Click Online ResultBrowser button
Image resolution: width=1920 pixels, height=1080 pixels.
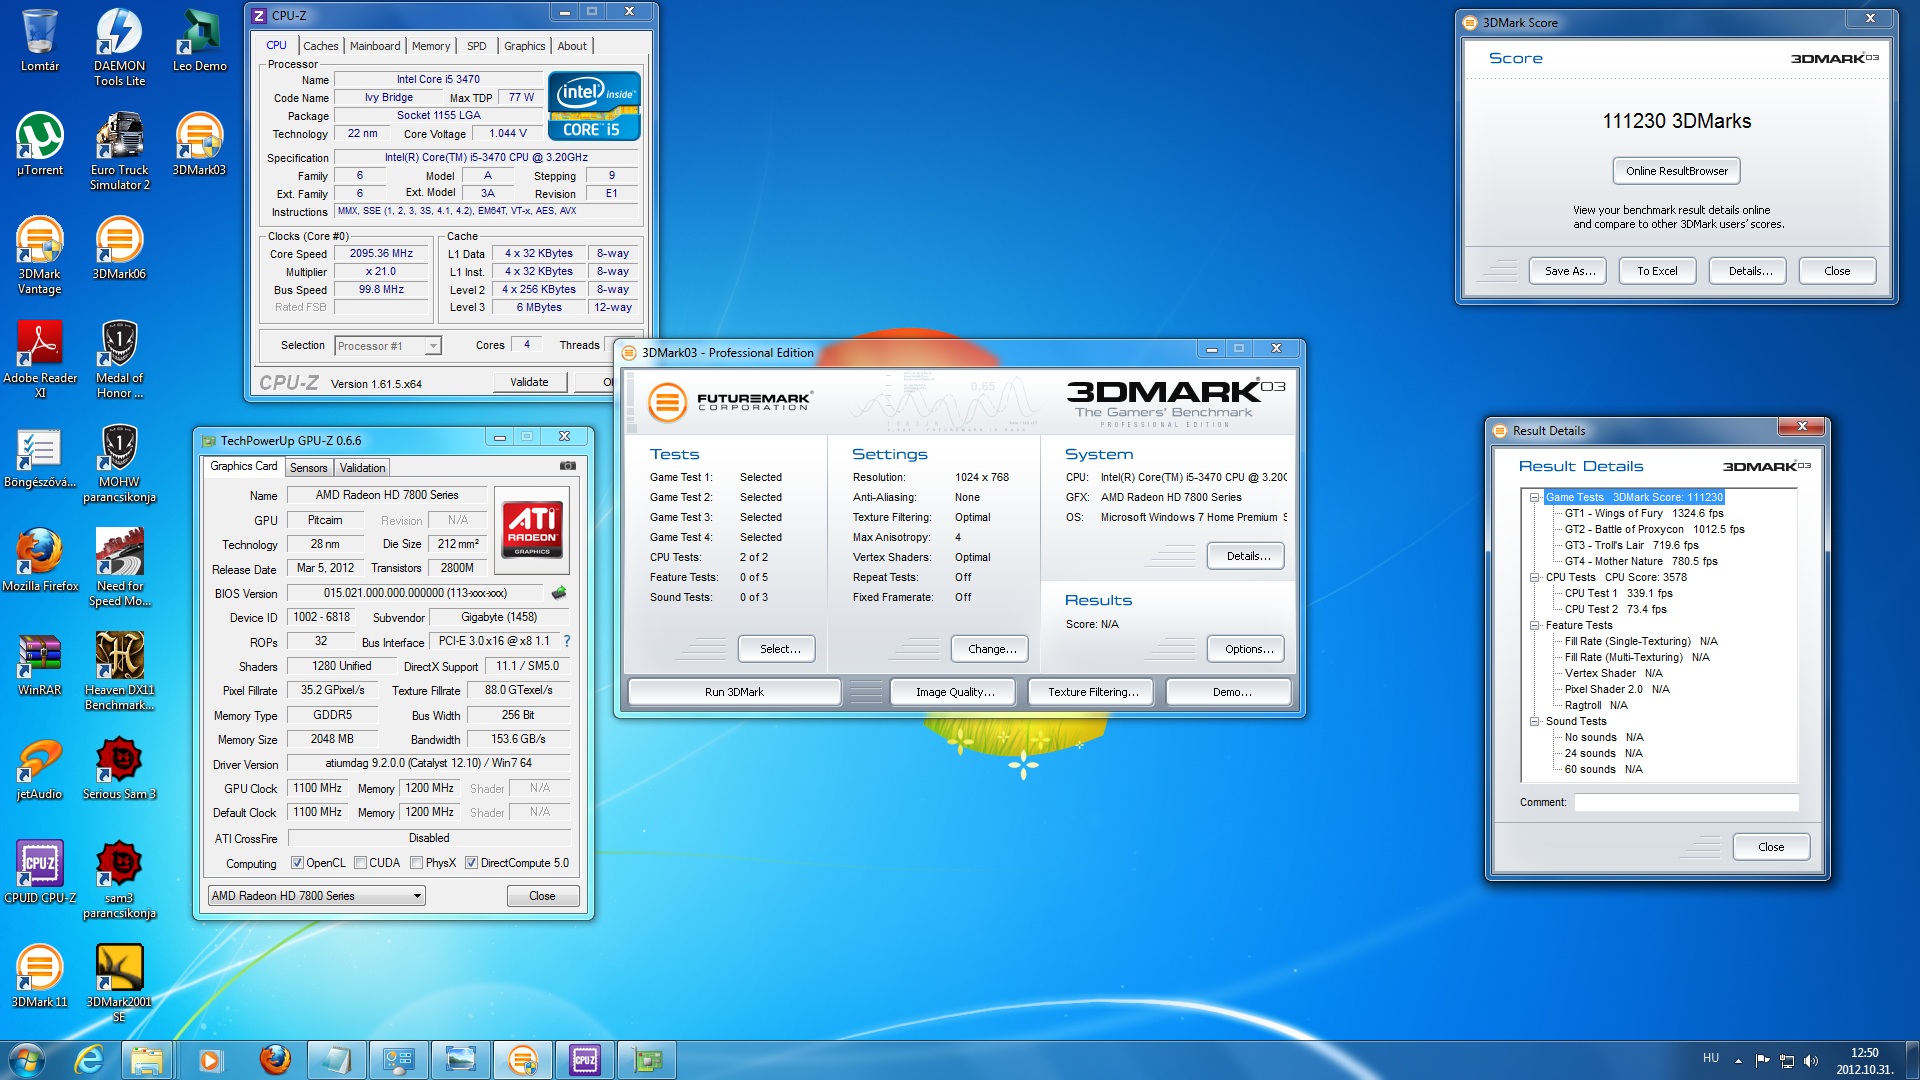point(1677,171)
